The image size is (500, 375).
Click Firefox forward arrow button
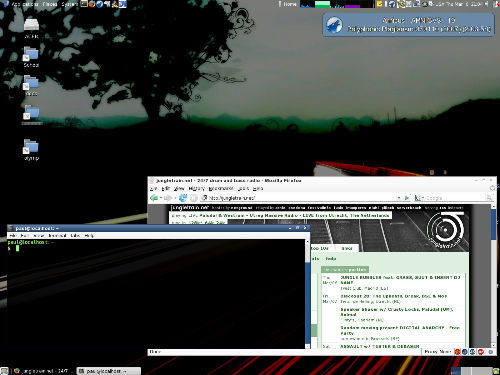click(168, 198)
